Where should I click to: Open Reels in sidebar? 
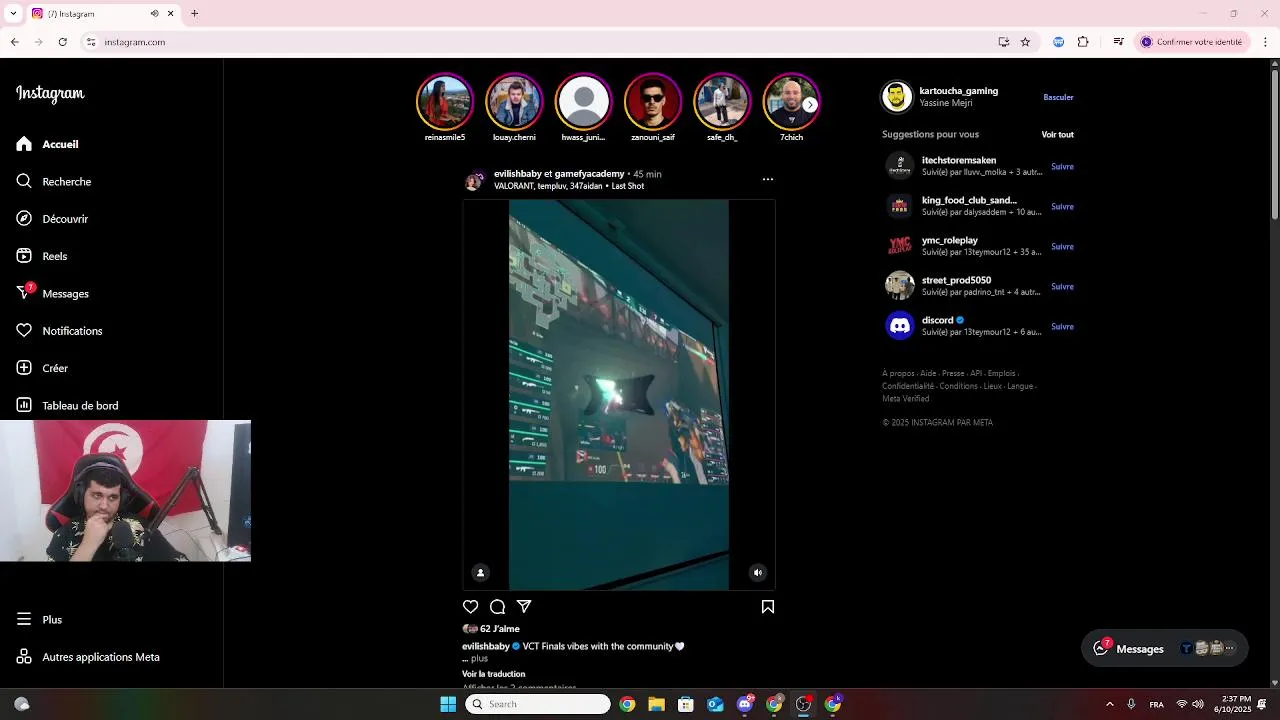(41, 256)
